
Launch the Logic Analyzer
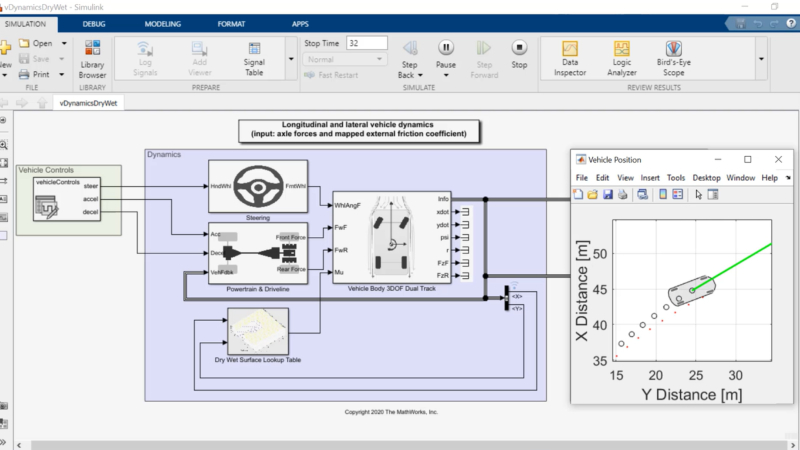pyautogui.click(x=622, y=59)
